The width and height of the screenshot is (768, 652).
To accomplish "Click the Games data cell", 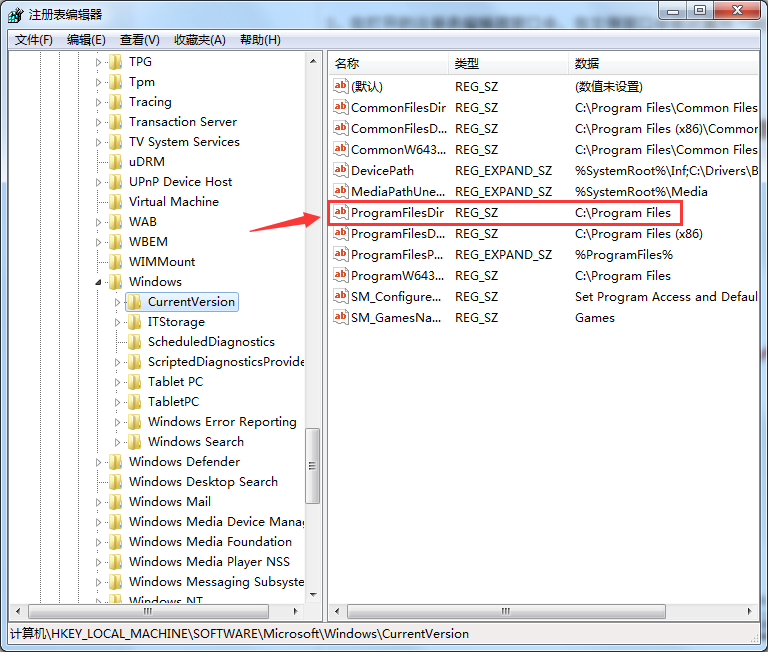I will click(x=595, y=318).
